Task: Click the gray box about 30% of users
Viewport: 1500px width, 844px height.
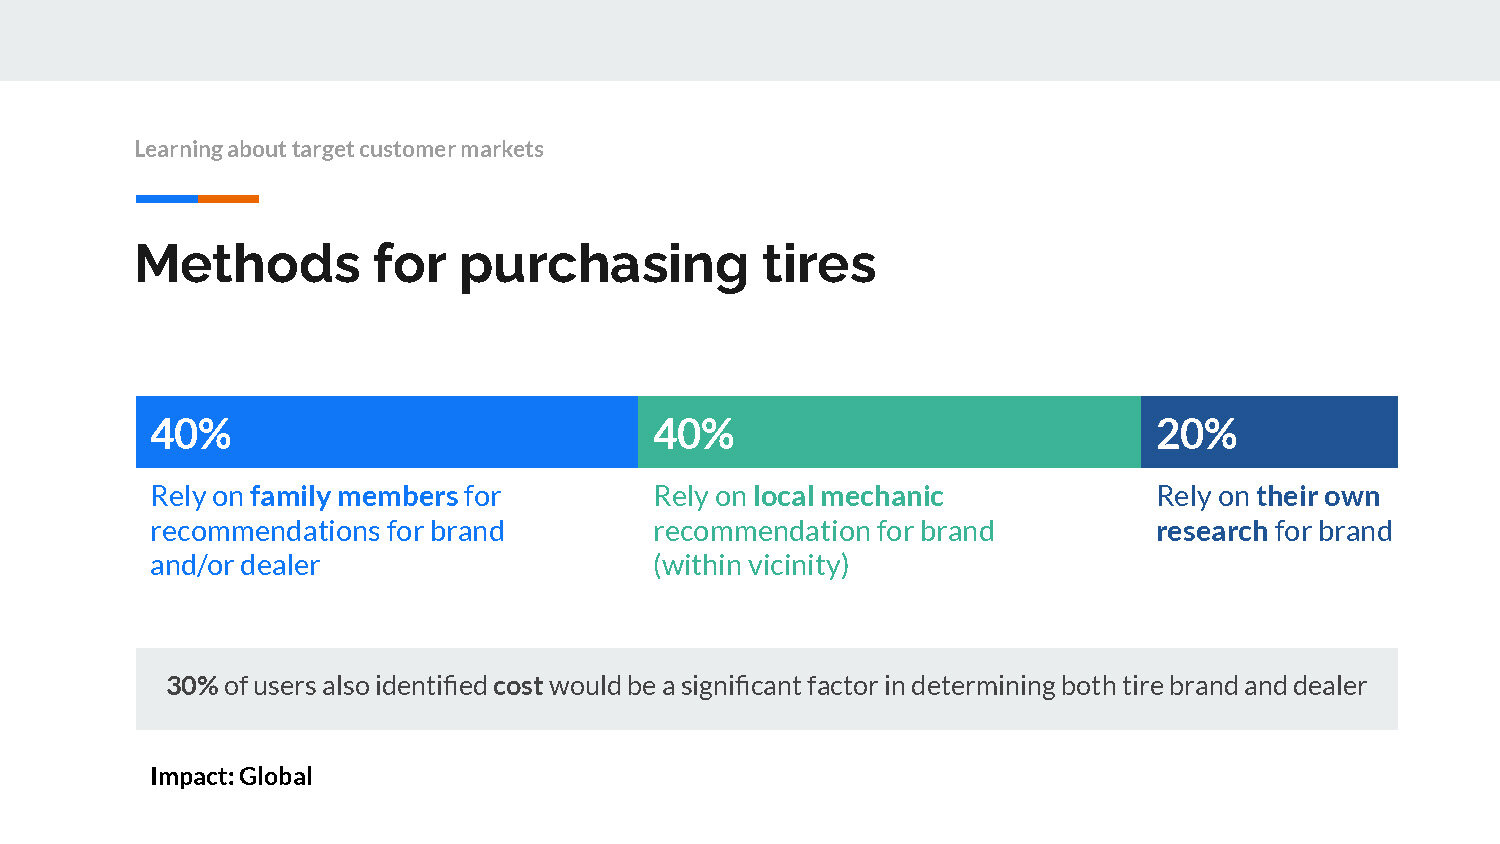Action: click(x=767, y=688)
